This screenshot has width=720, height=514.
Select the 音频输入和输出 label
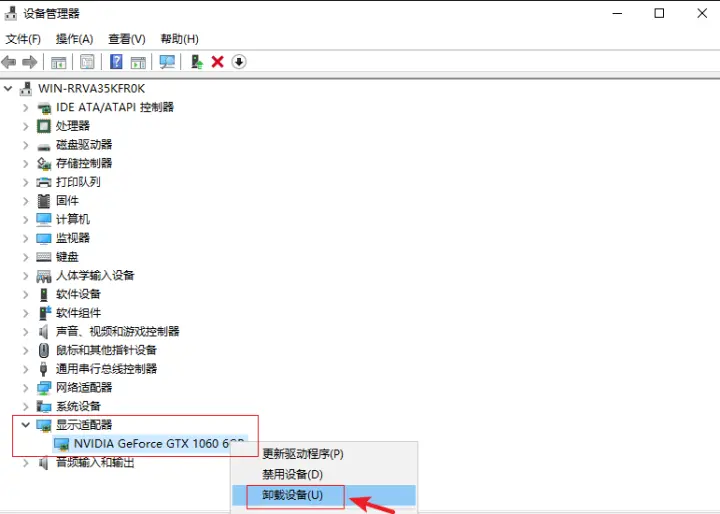(x=95, y=463)
